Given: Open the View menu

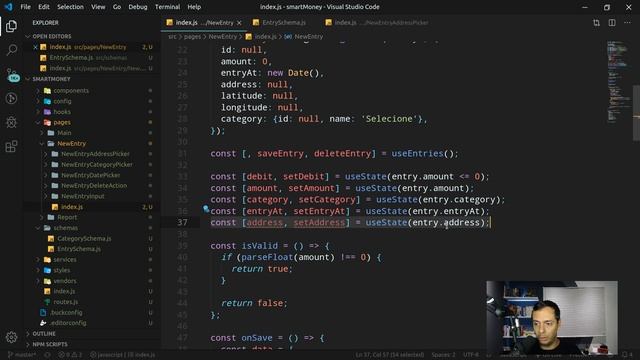Looking at the screenshot, I should click(x=98, y=7).
